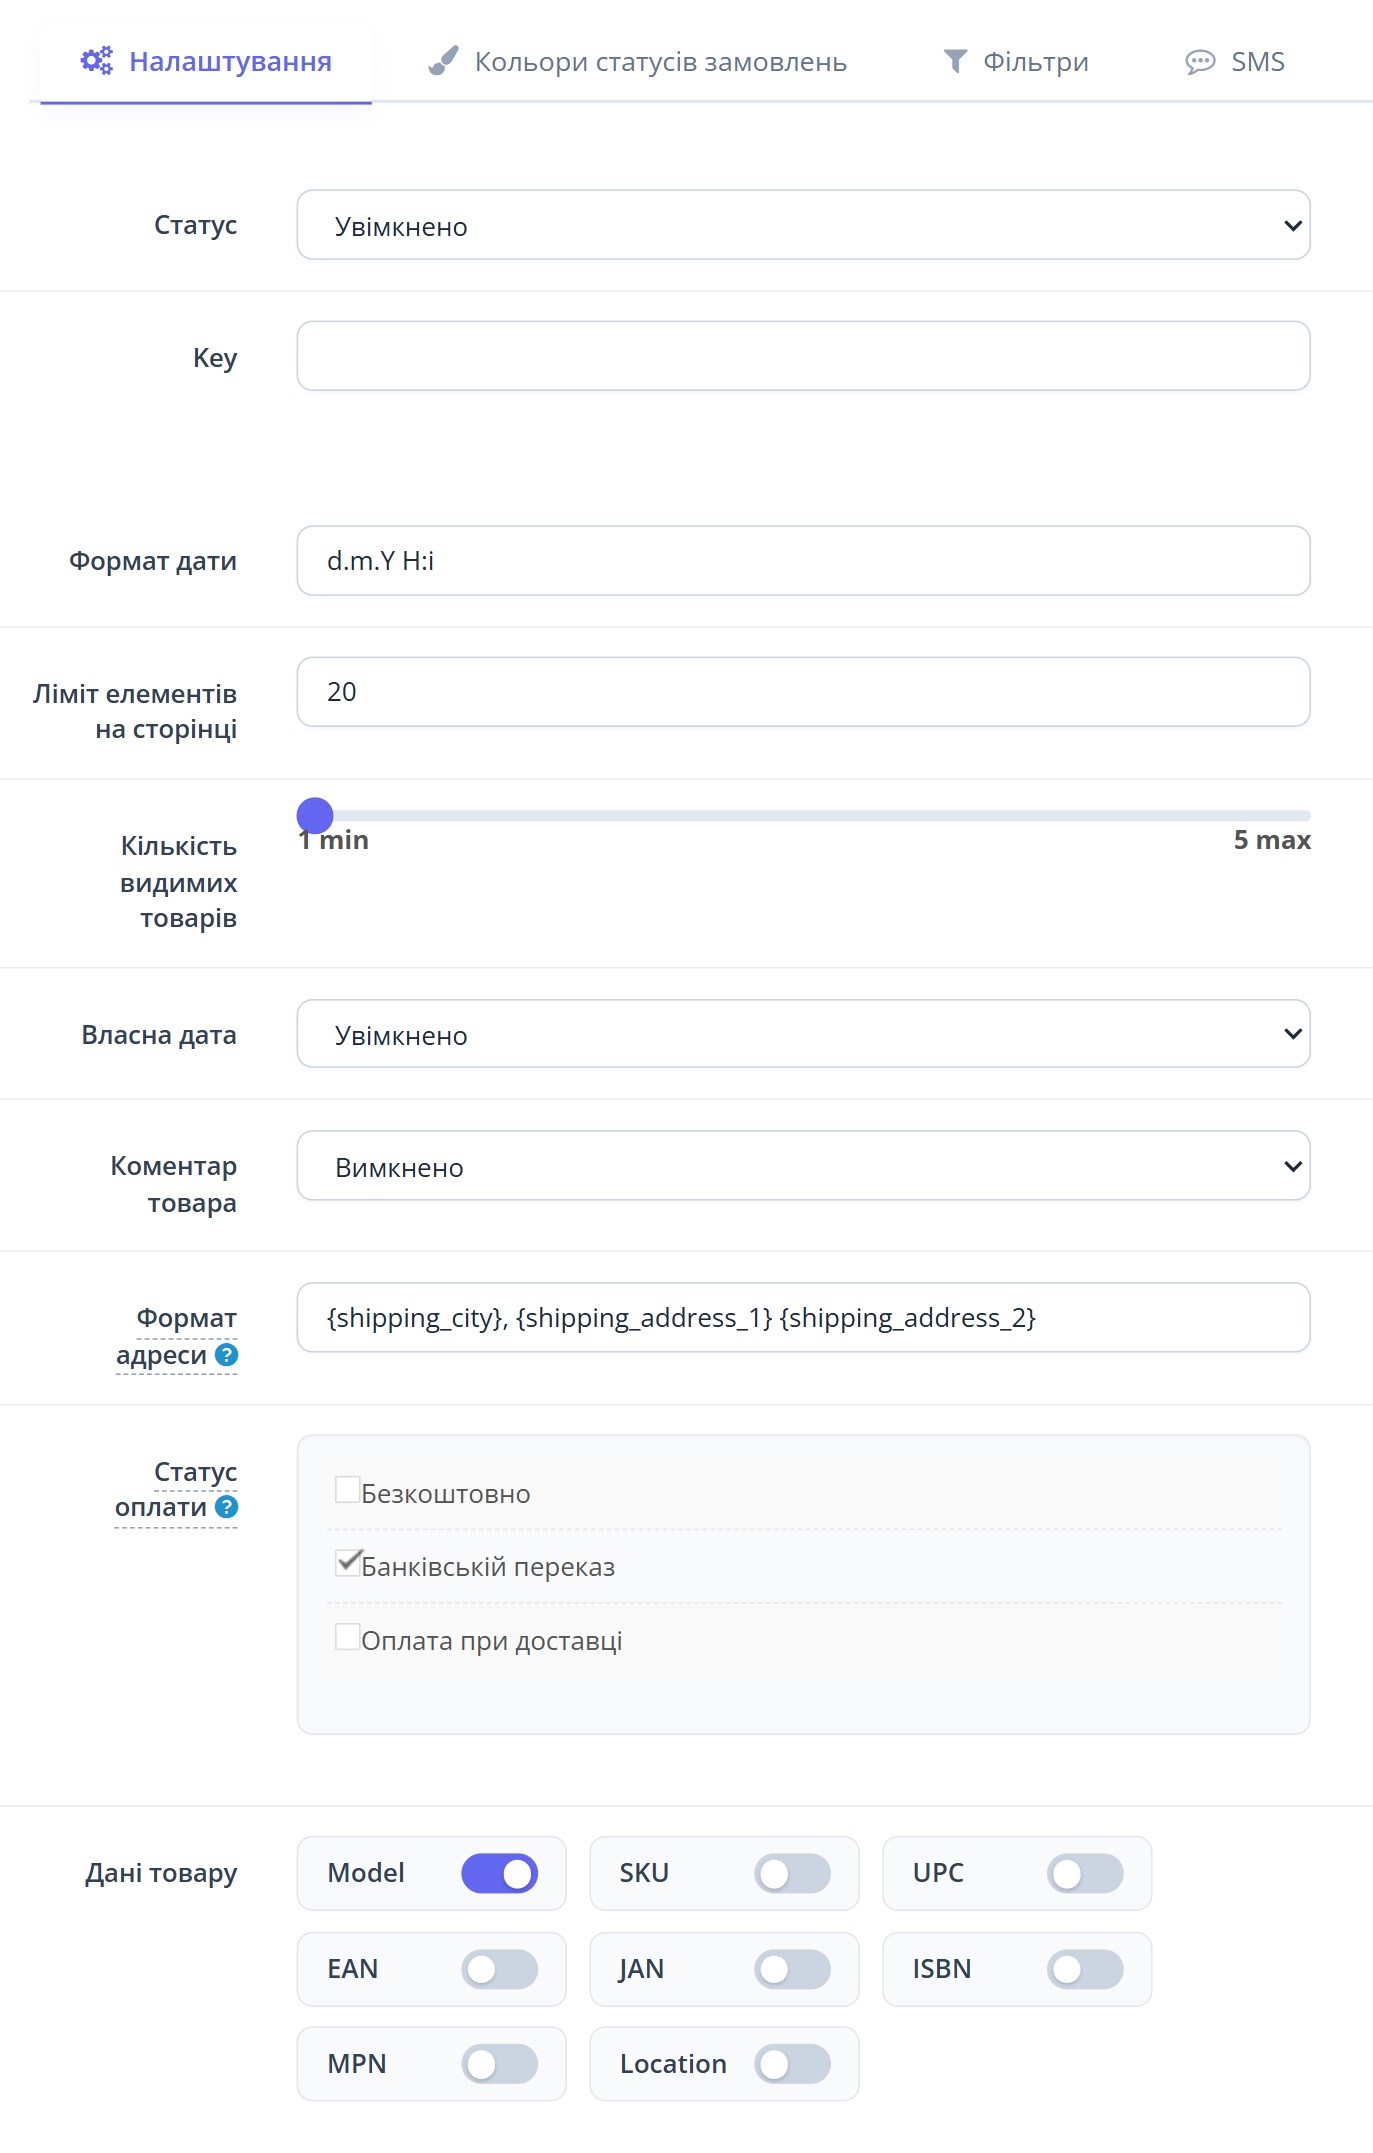Enable the UPC toggle
Screen dimensions: 1373x2153
[1085, 1874]
